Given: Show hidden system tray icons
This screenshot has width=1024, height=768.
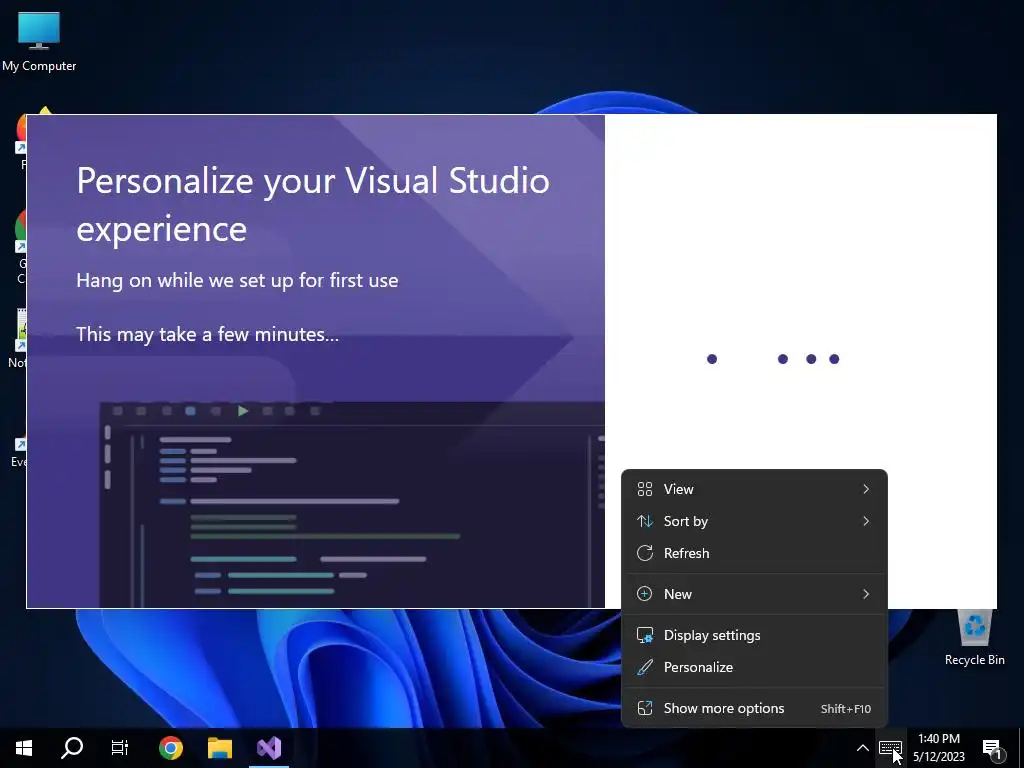Looking at the screenshot, I should click(x=863, y=748).
